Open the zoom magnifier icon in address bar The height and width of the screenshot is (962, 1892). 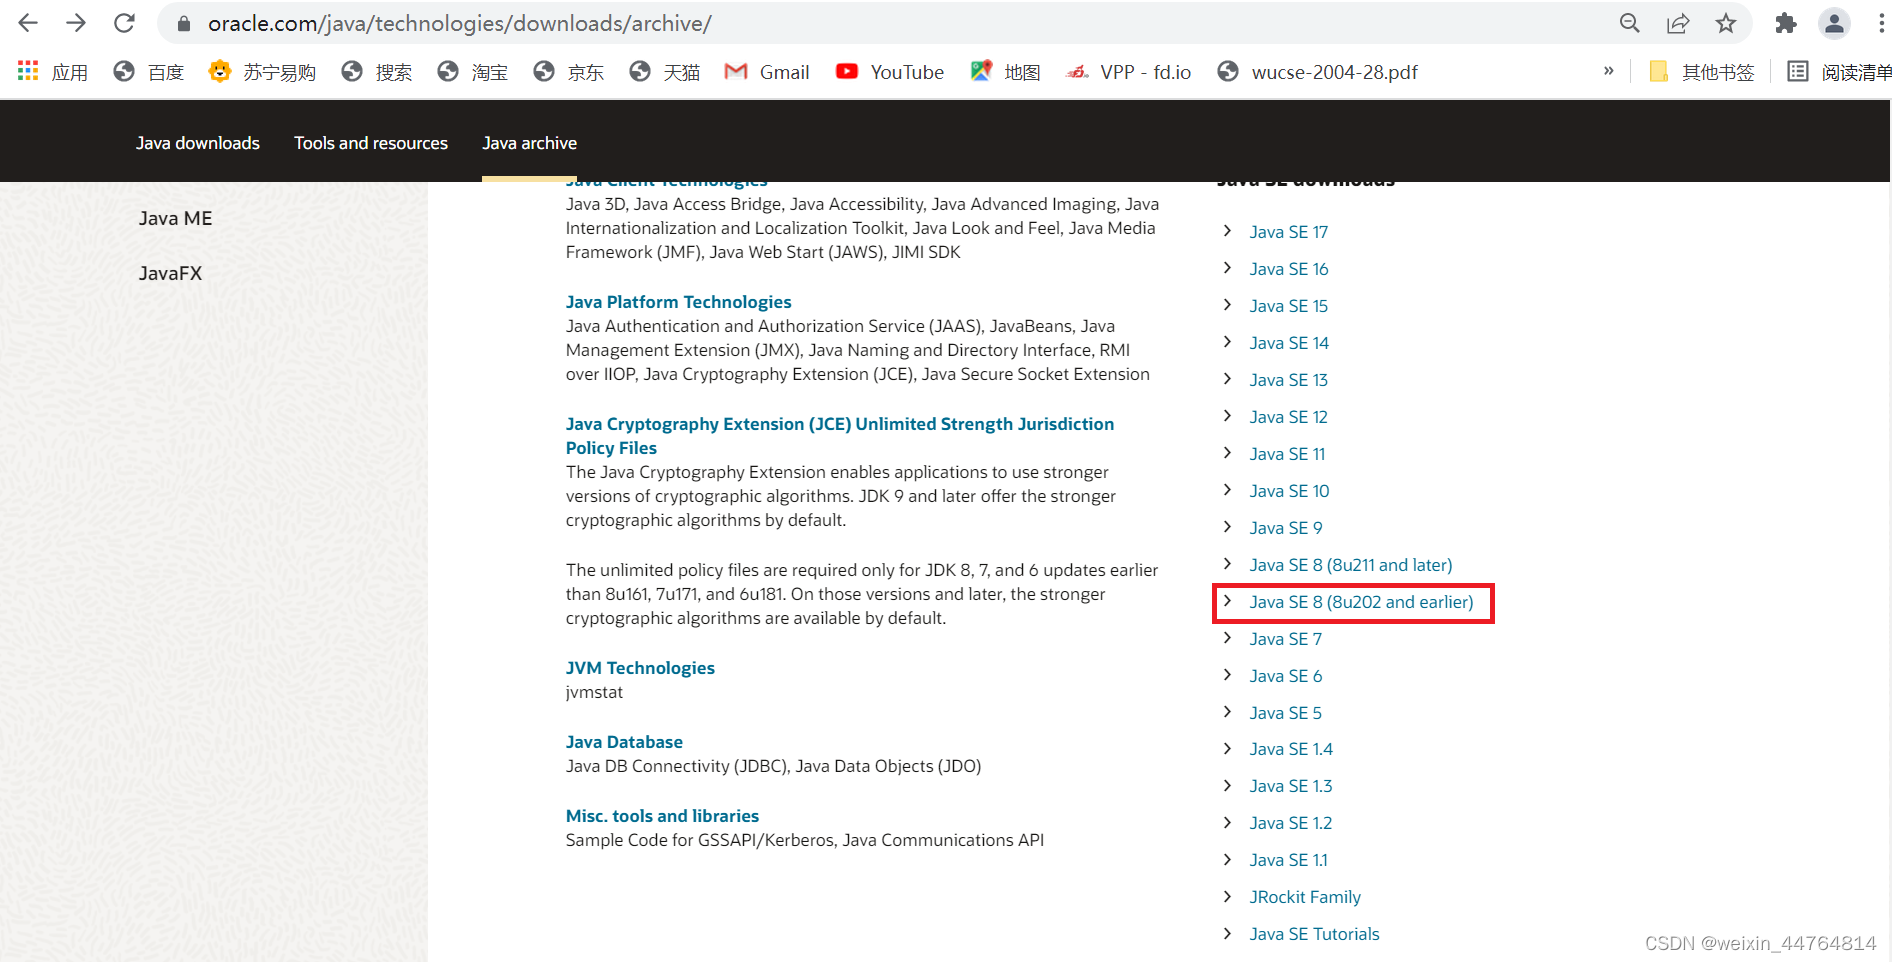coord(1630,23)
